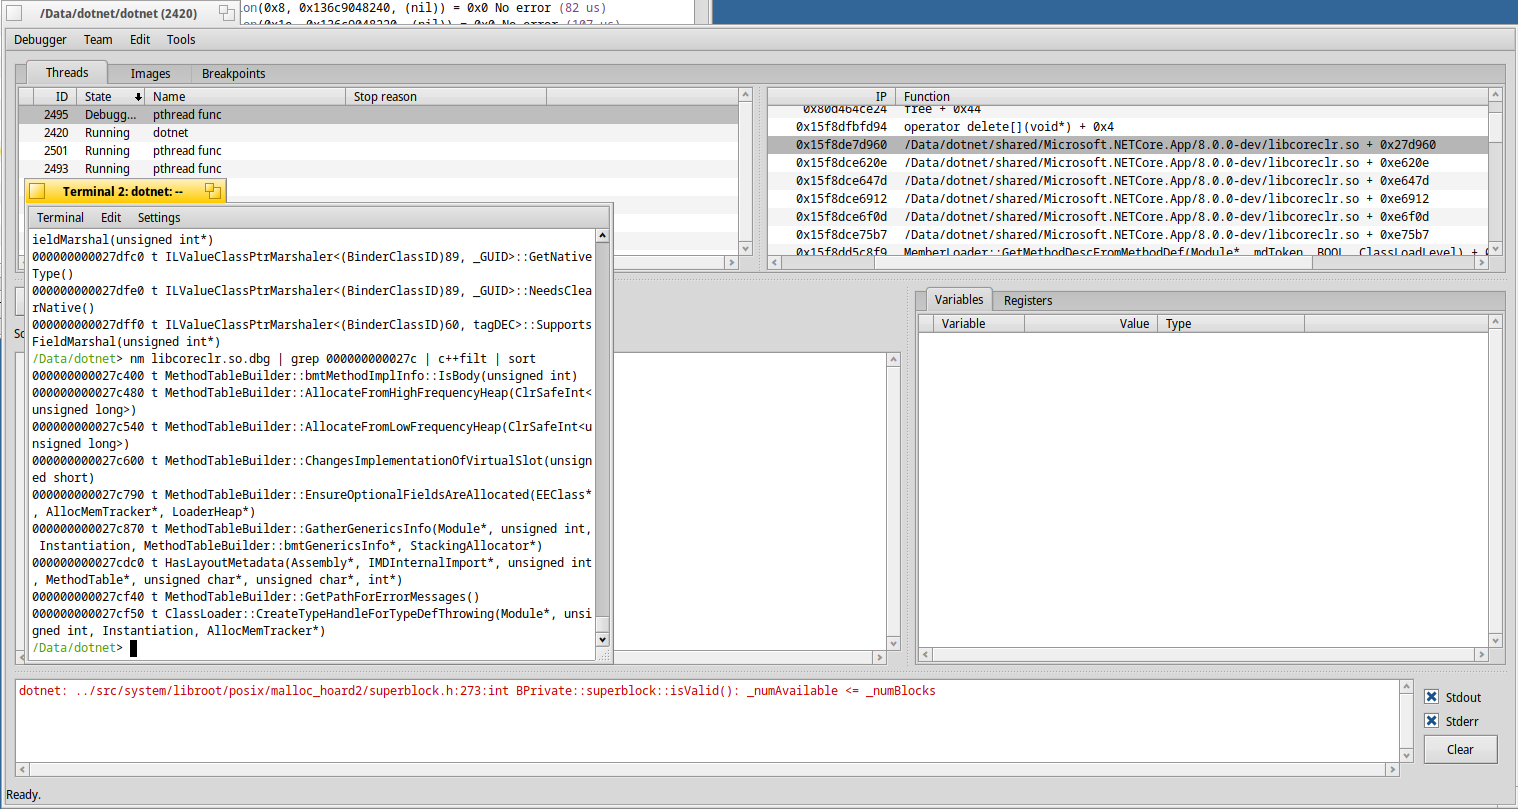Click the left scroll arrow below the threads list
This screenshot has width=1518, height=809.
click(x=23, y=262)
